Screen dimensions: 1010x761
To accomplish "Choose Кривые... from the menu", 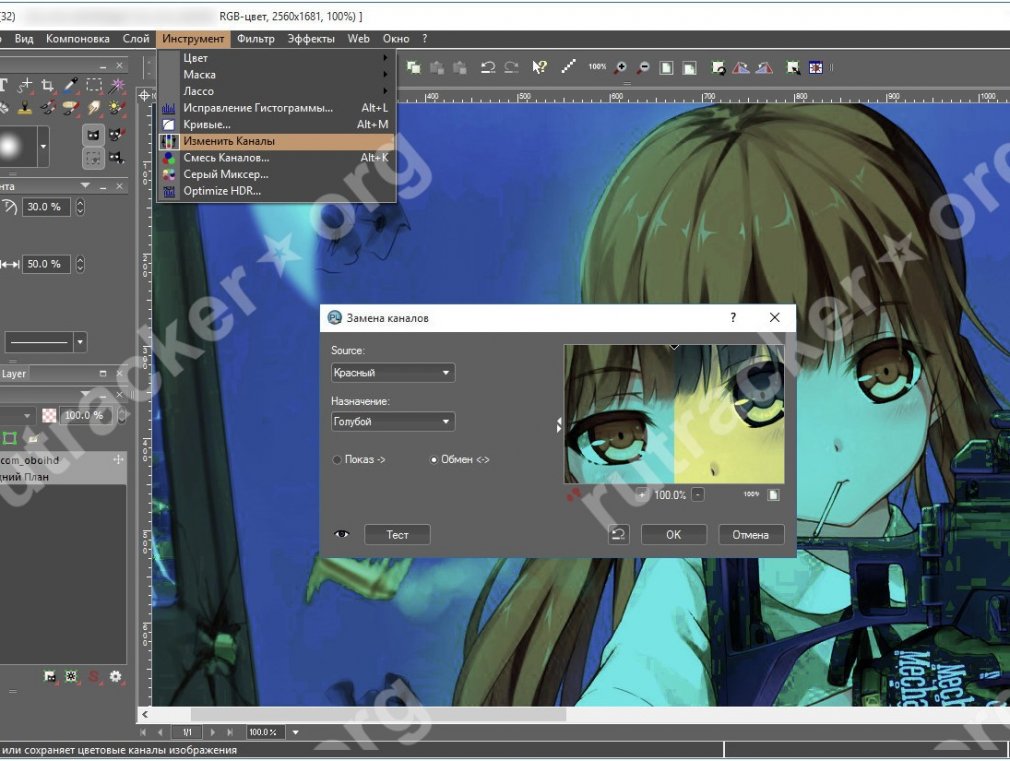I will (276, 124).
